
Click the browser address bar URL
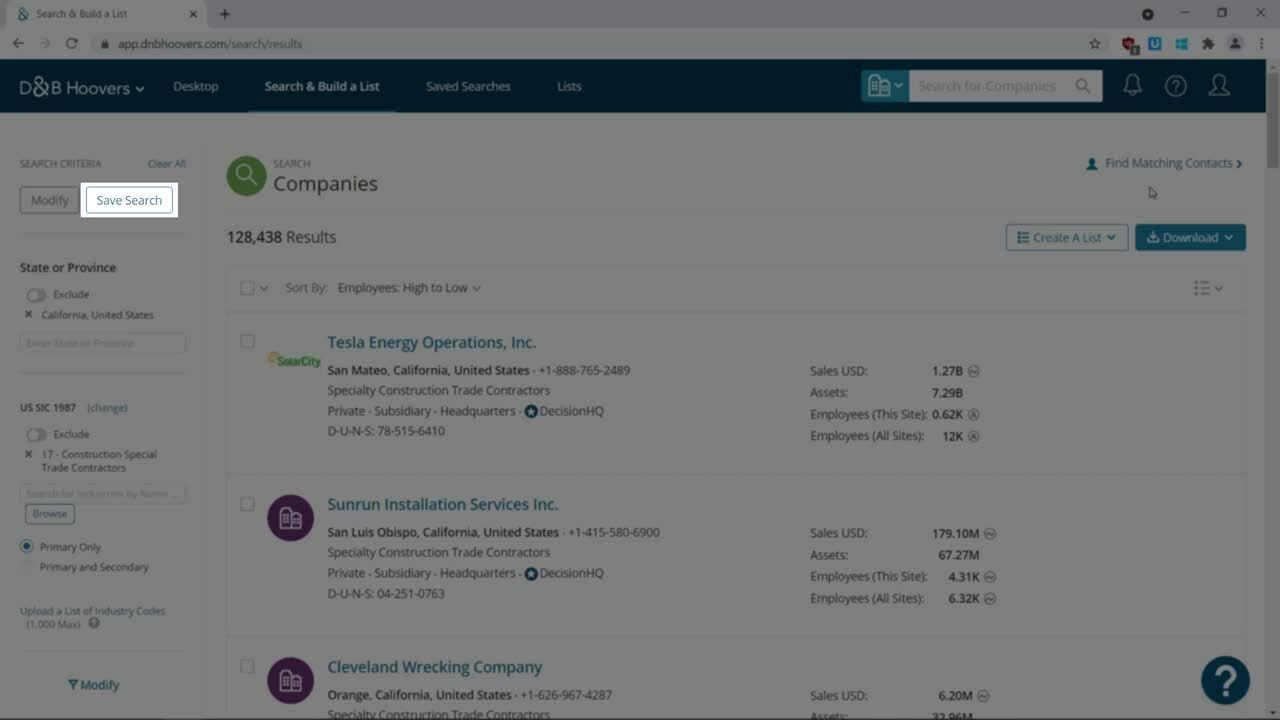[210, 44]
